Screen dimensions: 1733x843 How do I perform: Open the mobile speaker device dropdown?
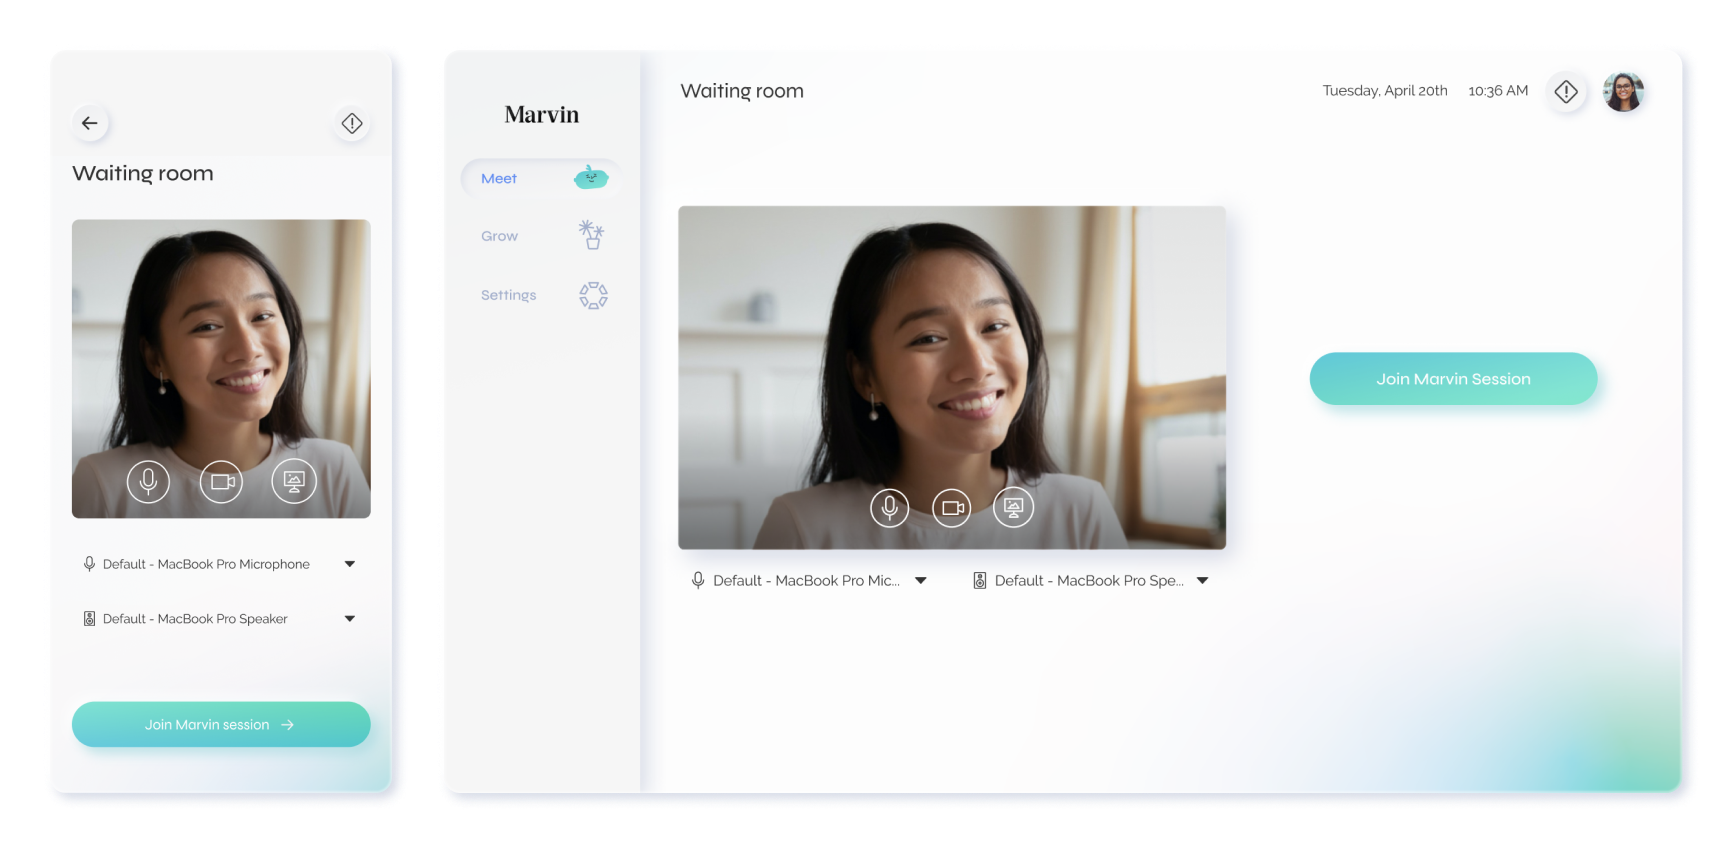[x=350, y=619]
